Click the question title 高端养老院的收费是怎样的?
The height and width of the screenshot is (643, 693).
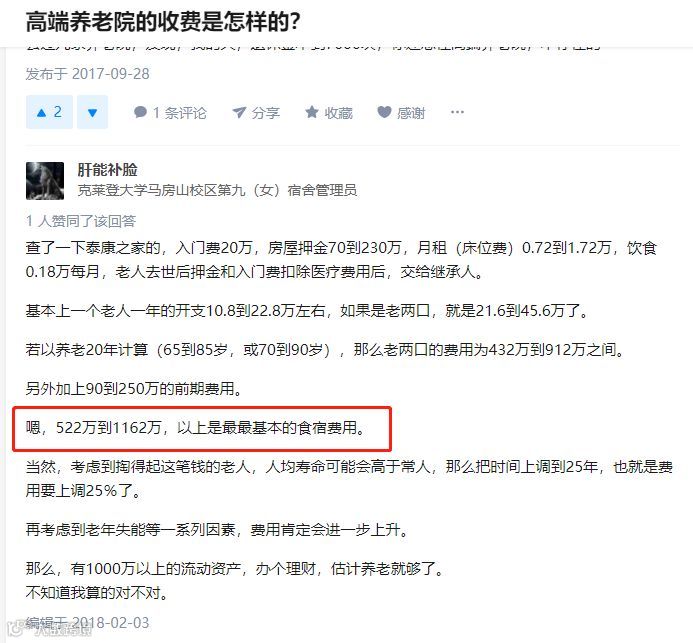pos(163,21)
